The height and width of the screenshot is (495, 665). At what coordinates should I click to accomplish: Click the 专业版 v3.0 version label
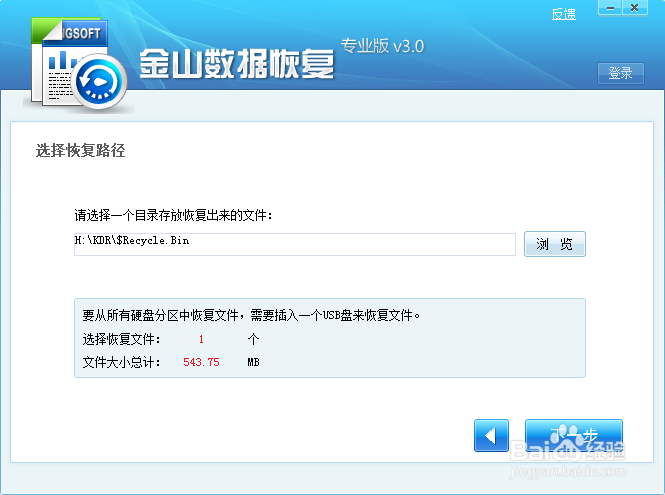pyautogui.click(x=382, y=46)
